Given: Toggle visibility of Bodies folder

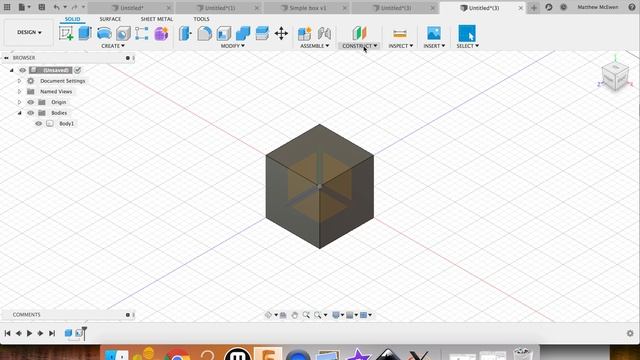Looking at the screenshot, I should [31, 113].
